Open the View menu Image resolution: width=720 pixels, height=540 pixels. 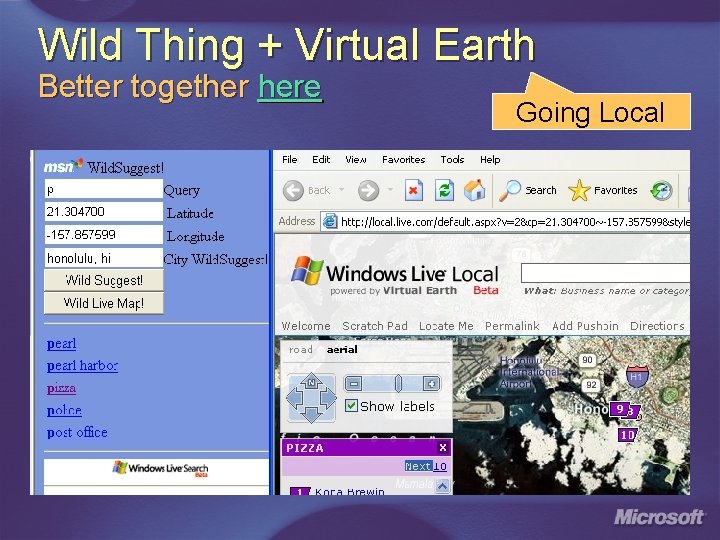click(356, 159)
